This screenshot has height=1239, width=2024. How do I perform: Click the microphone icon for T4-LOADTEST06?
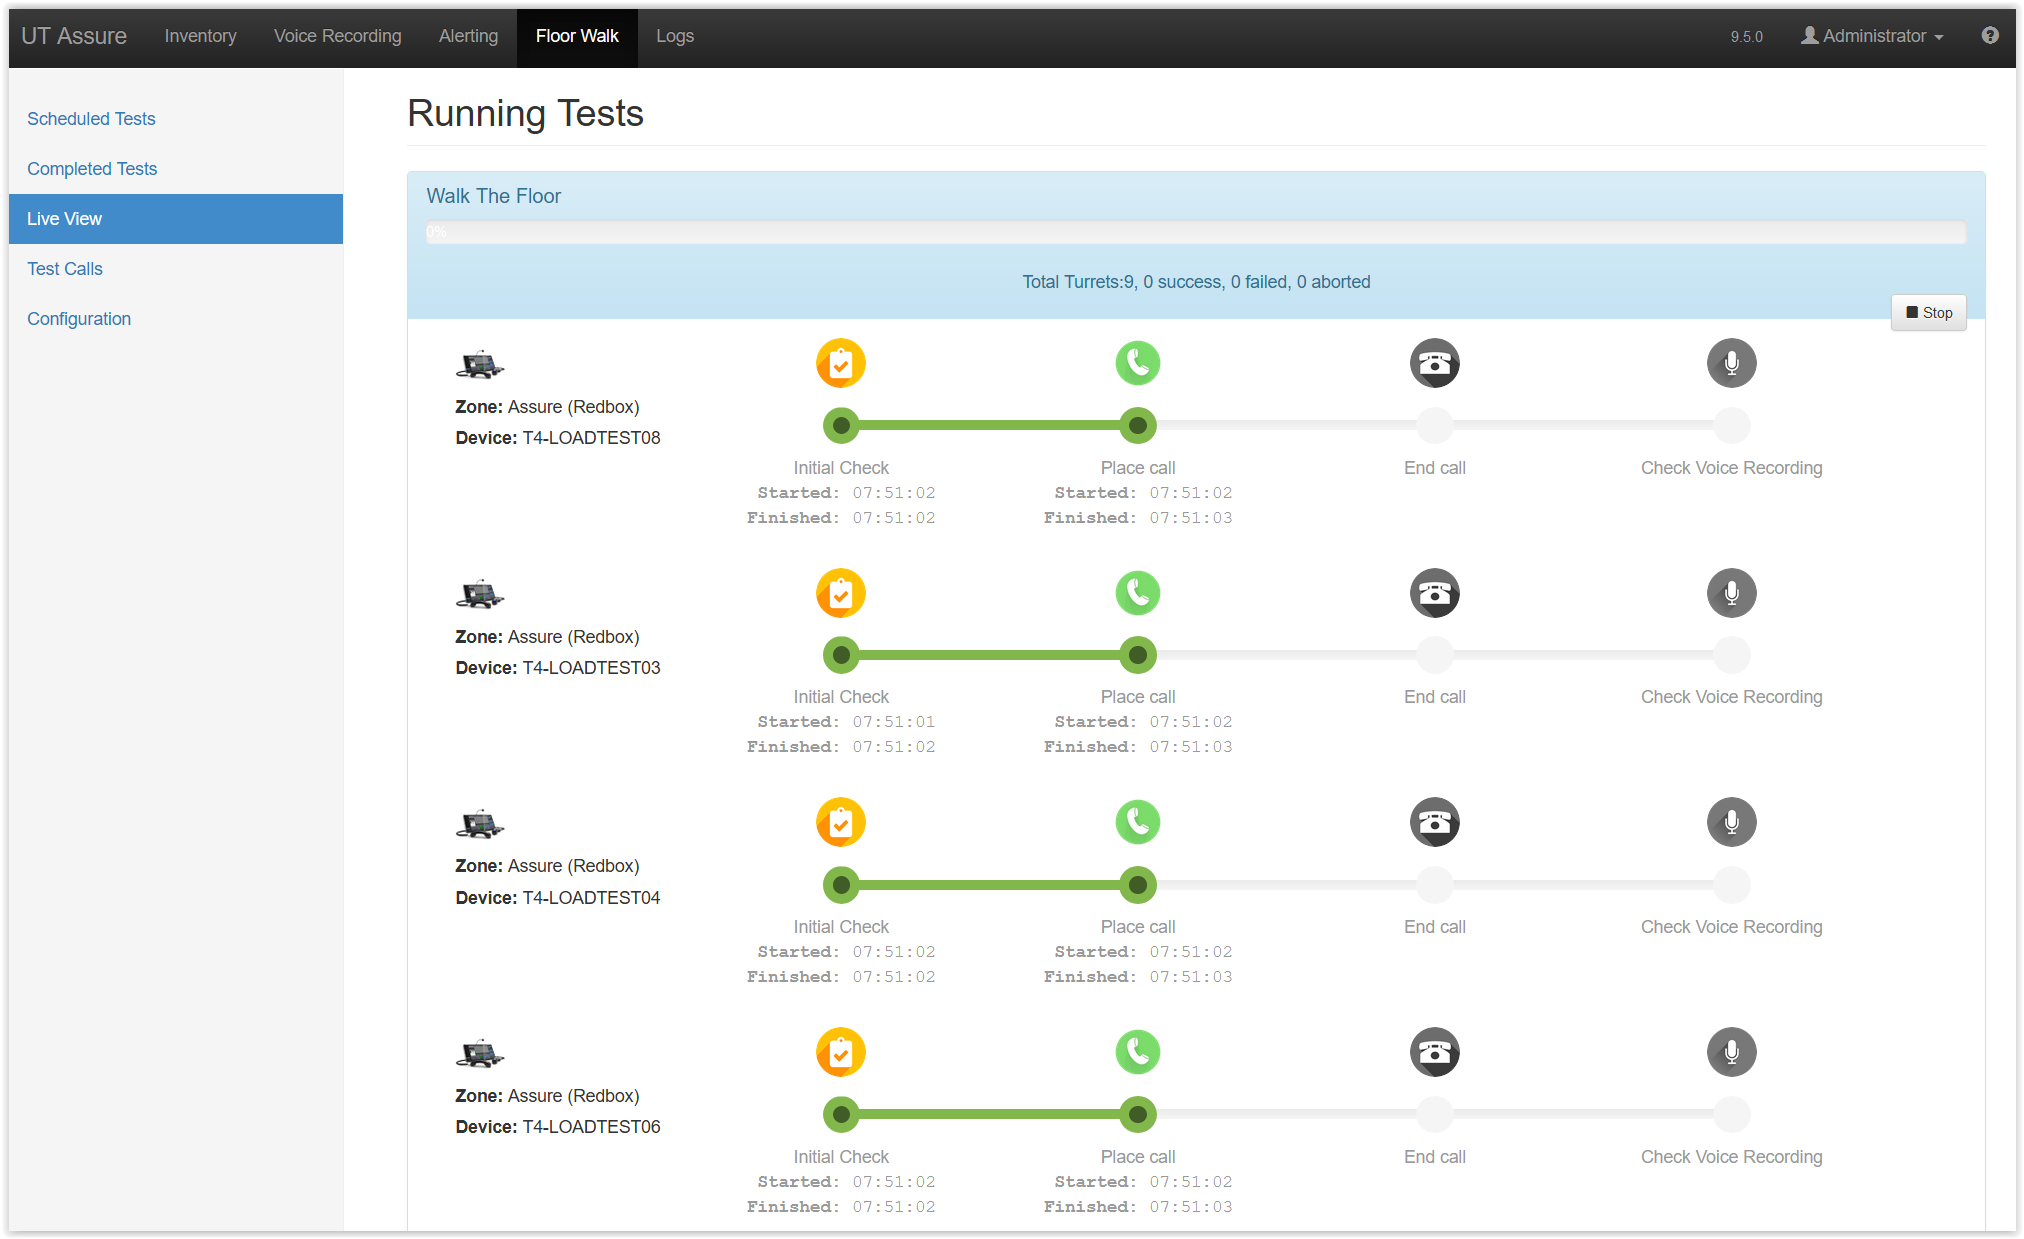click(x=1732, y=1052)
